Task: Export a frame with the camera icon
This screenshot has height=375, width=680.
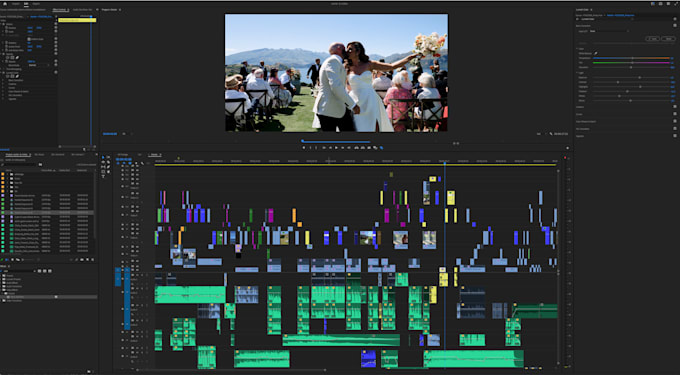Action: pyautogui.click(x=369, y=148)
